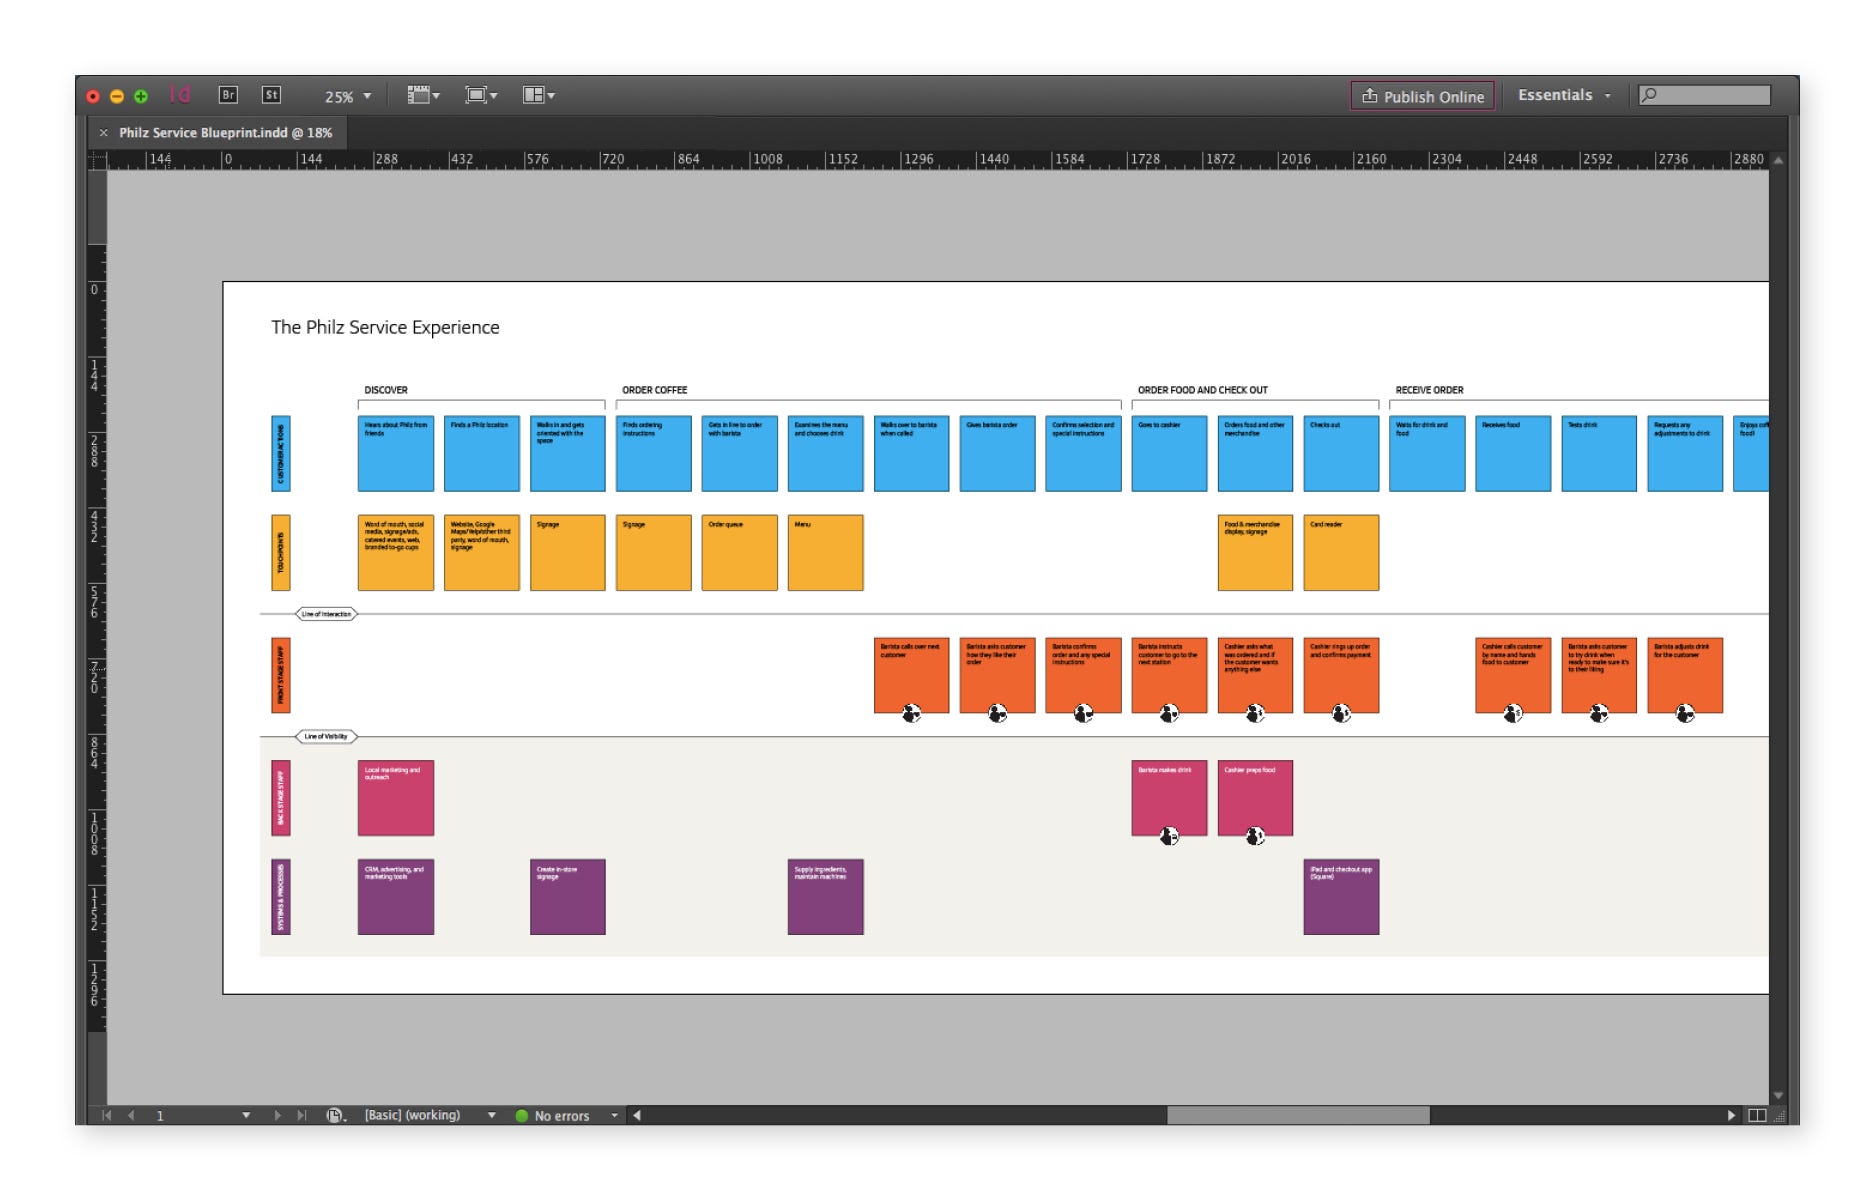
Task: Select the RECEIVE ORDER phase heading
Action: point(1429,390)
